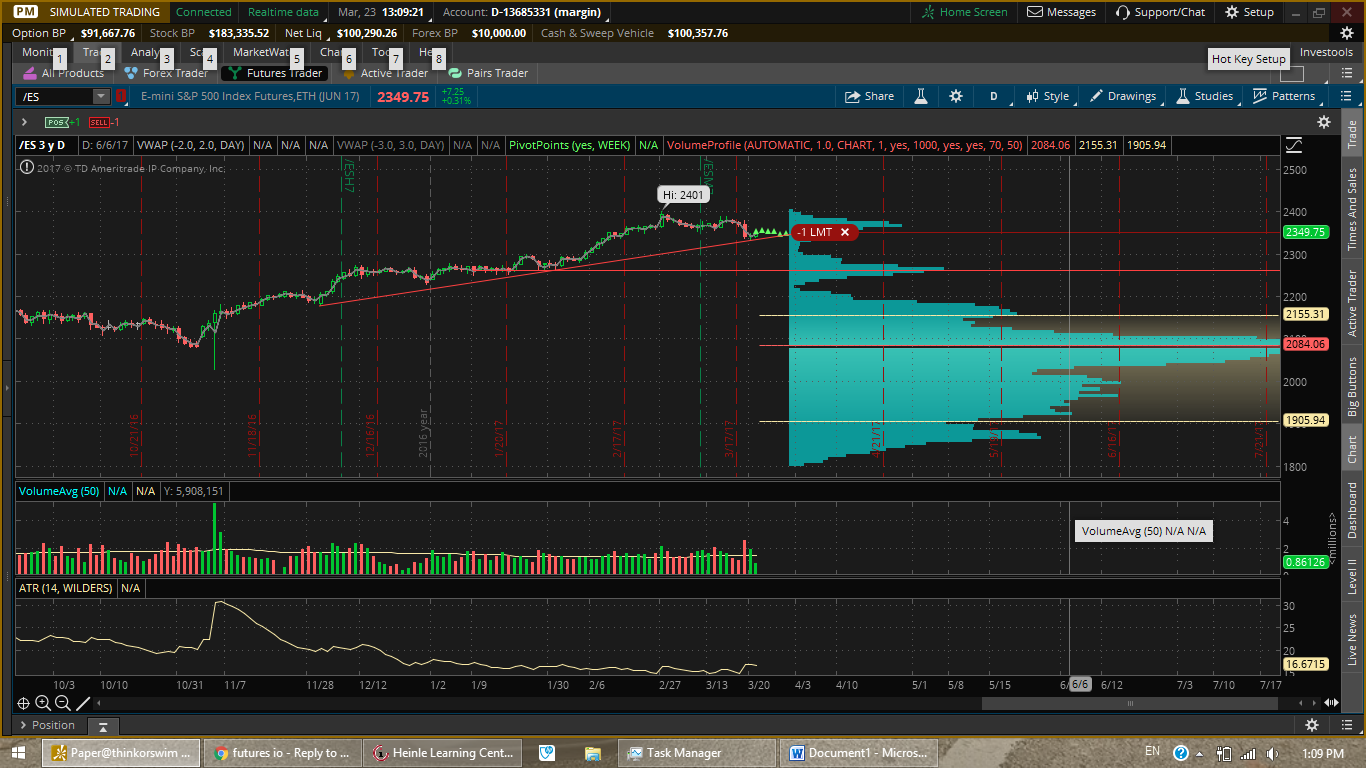Viewport: 1366px width, 768px height.
Task: Open the chart toolbar list menu icon
Action: coord(1346,96)
